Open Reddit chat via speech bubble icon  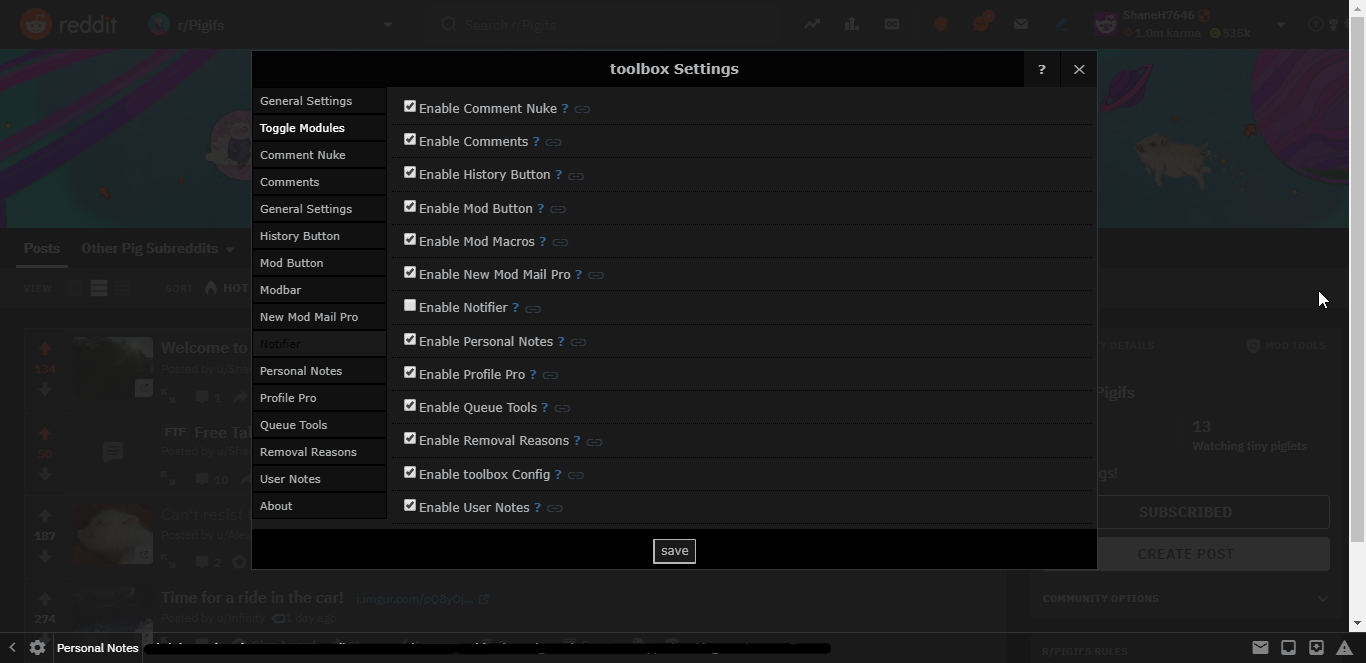point(981,24)
